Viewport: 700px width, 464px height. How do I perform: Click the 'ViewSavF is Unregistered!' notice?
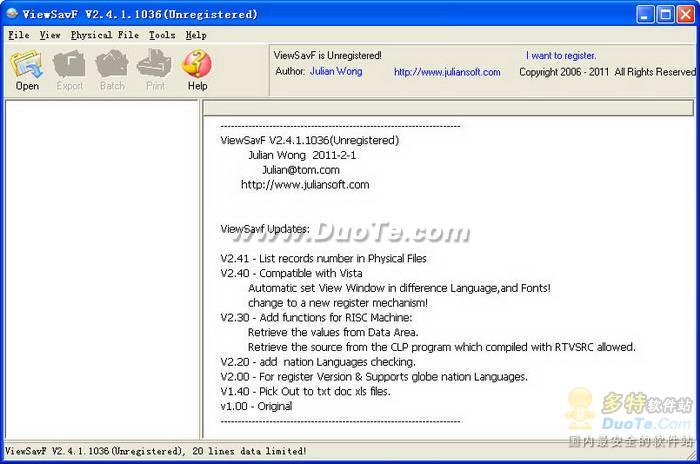[327, 55]
